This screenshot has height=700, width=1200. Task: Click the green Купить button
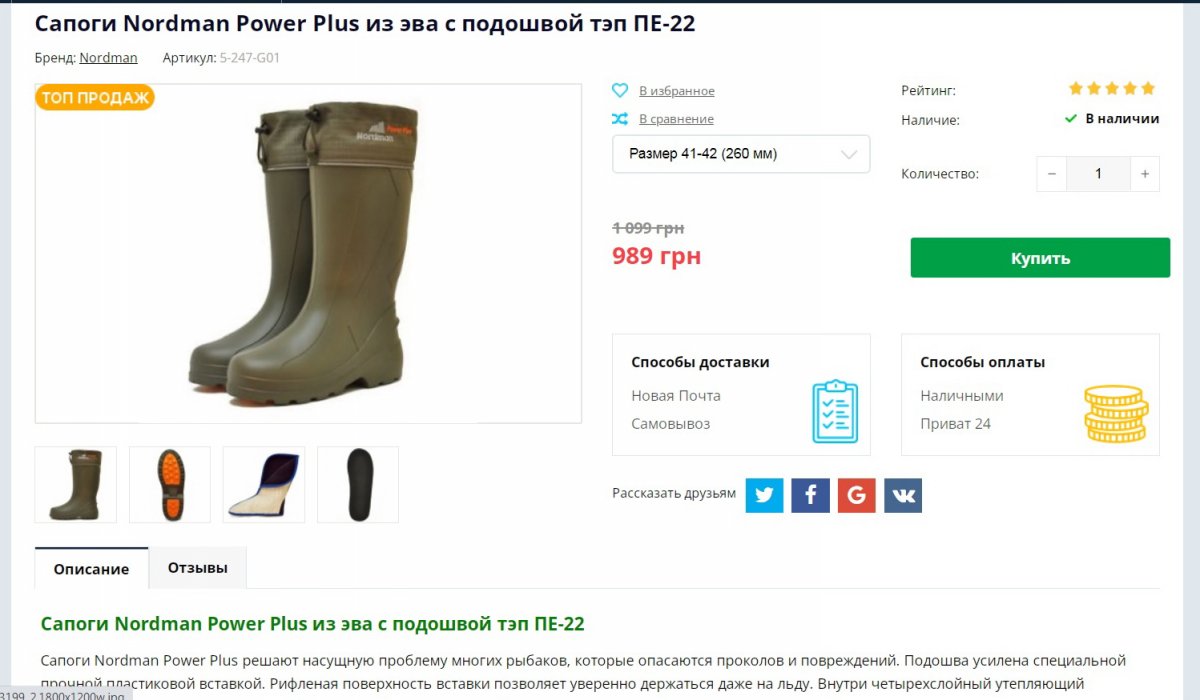point(1040,258)
